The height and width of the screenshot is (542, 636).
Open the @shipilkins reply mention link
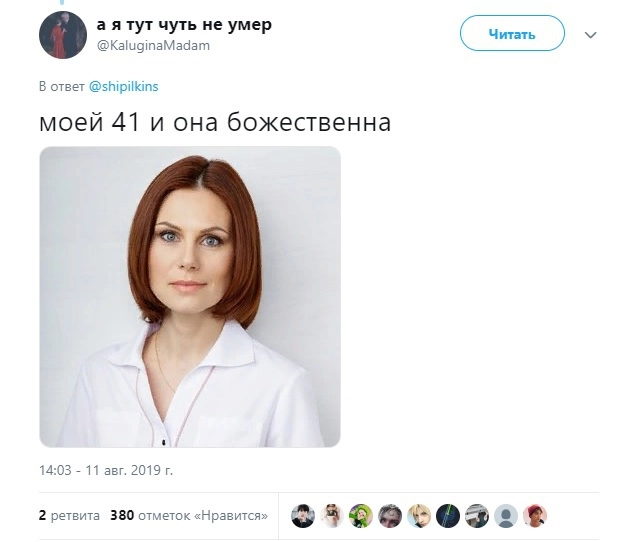(x=123, y=86)
